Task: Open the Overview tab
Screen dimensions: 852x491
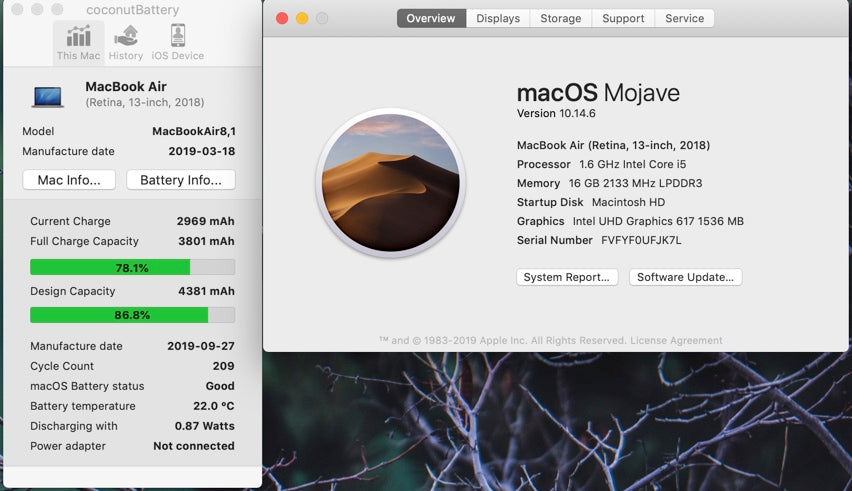Action: [431, 18]
